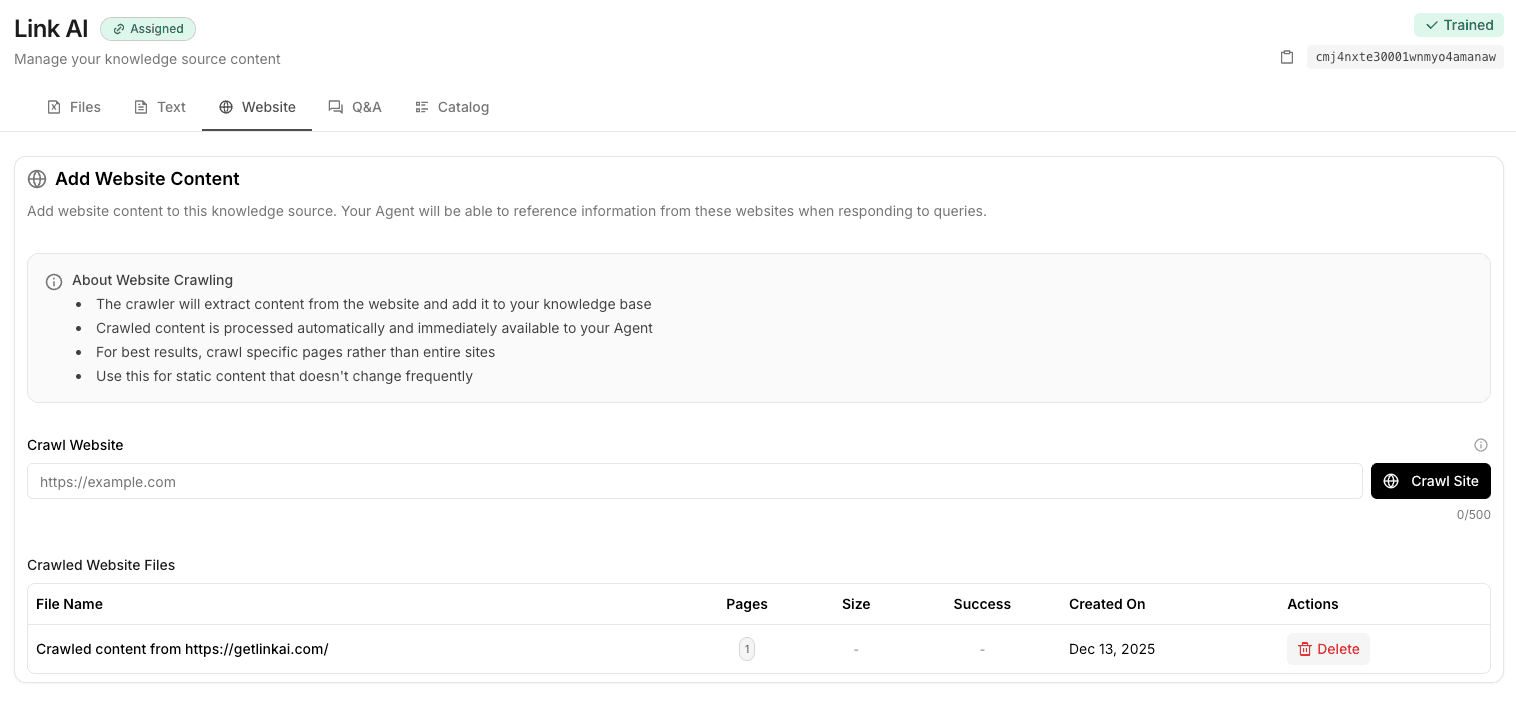1516x701 pixels.
Task: Open the Catalog tab
Action: [452, 107]
